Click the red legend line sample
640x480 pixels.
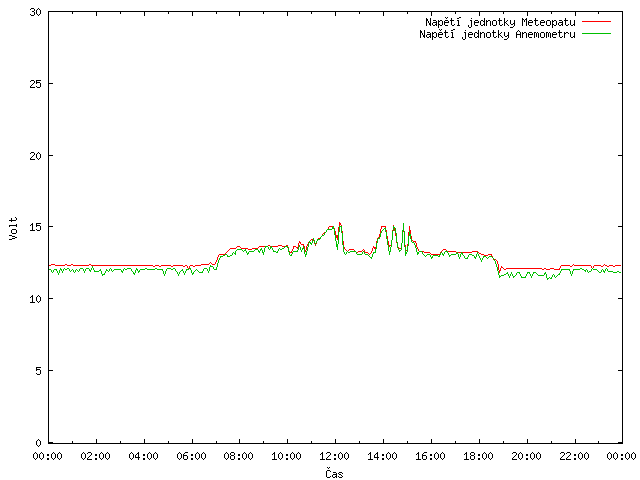coord(596,22)
